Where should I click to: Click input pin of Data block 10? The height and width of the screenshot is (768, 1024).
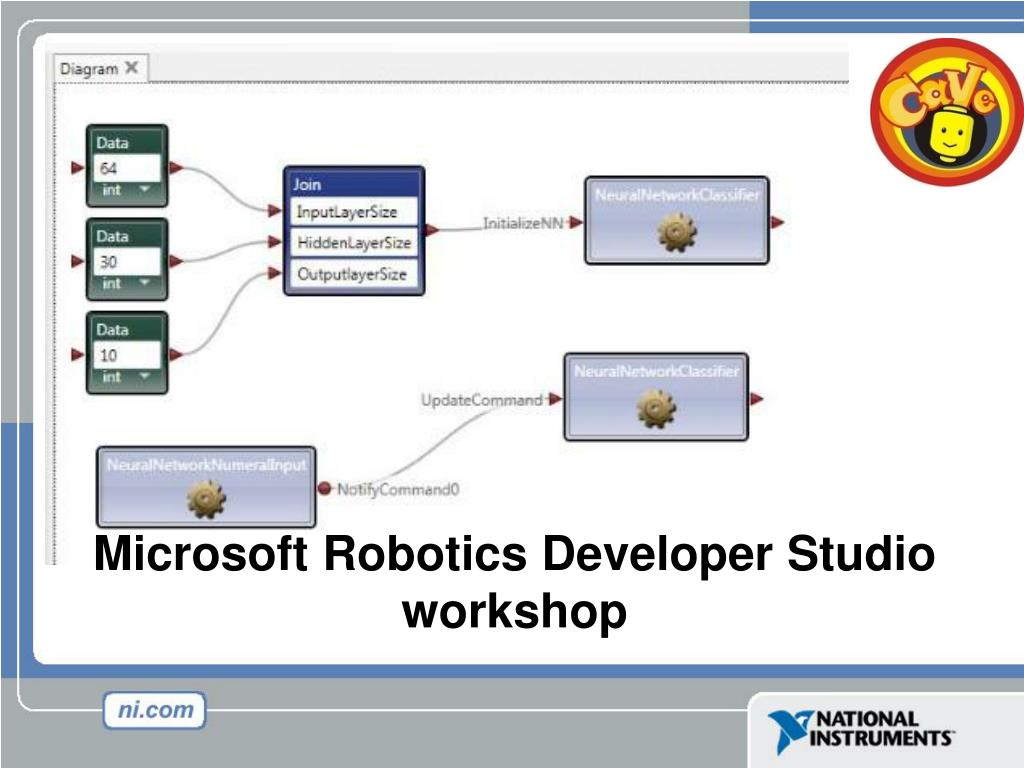pos(78,355)
